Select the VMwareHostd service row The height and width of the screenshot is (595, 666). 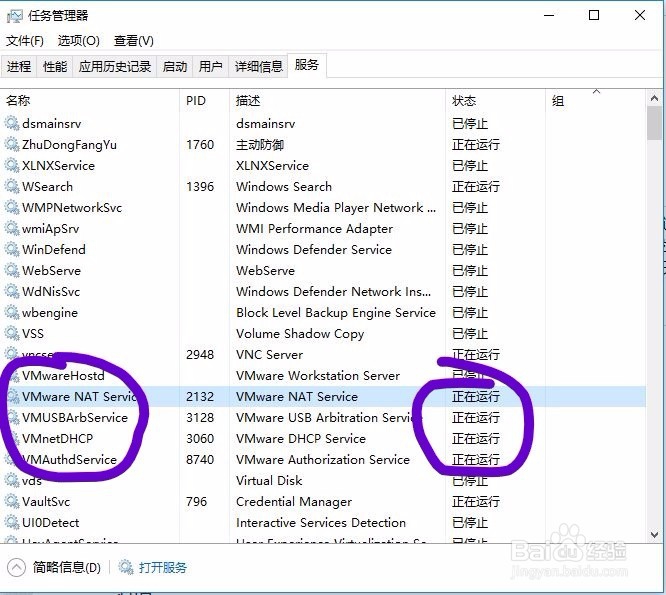323,375
